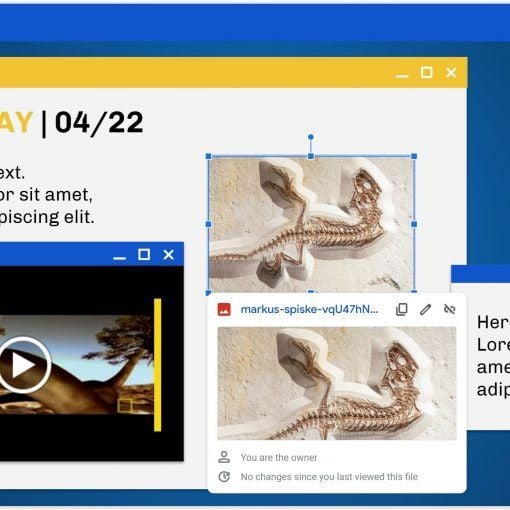
Task: Click the owner person icon
Action: tap(224, 457)
